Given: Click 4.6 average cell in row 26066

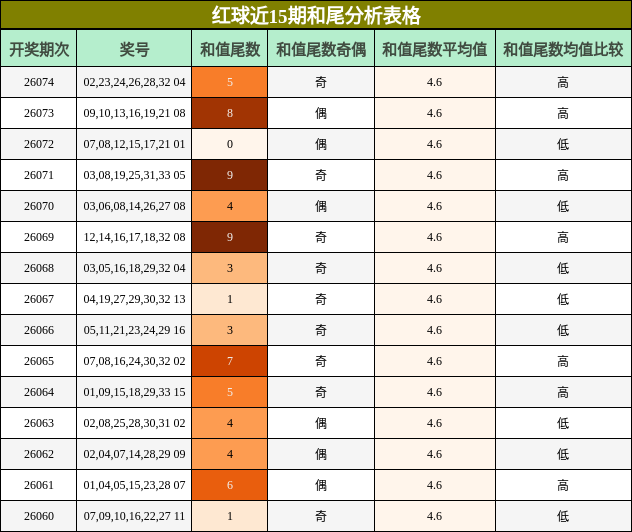Looking at the screenshot, I should [x=434, y=330].
